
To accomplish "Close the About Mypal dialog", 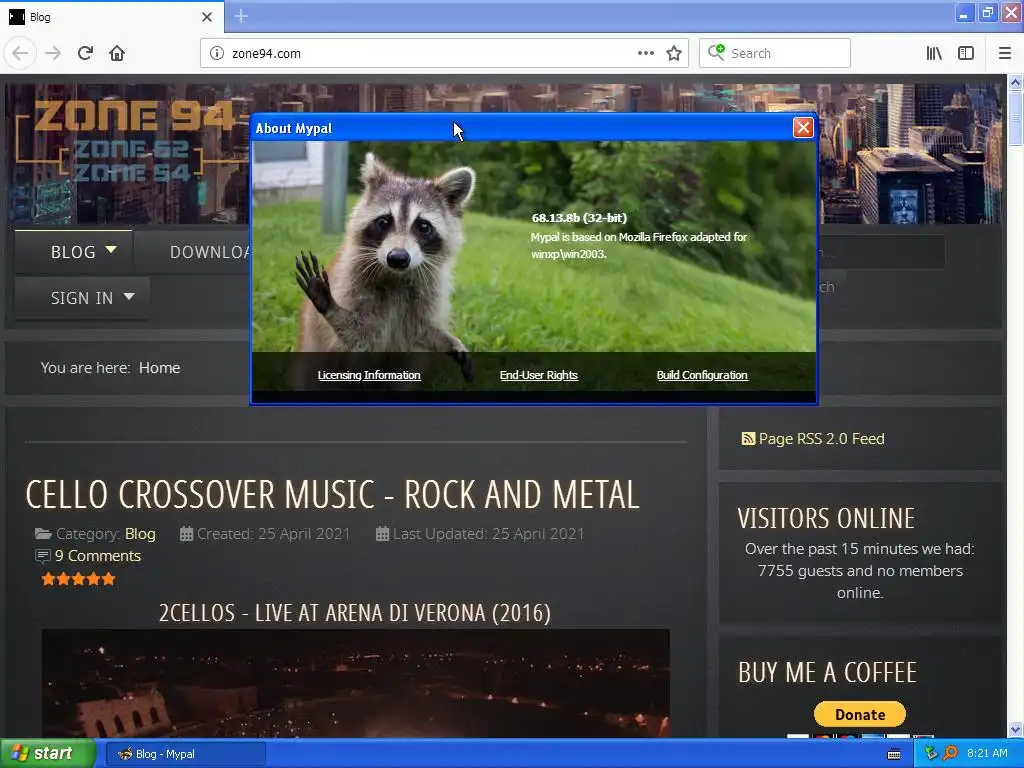I will [803, 127].
